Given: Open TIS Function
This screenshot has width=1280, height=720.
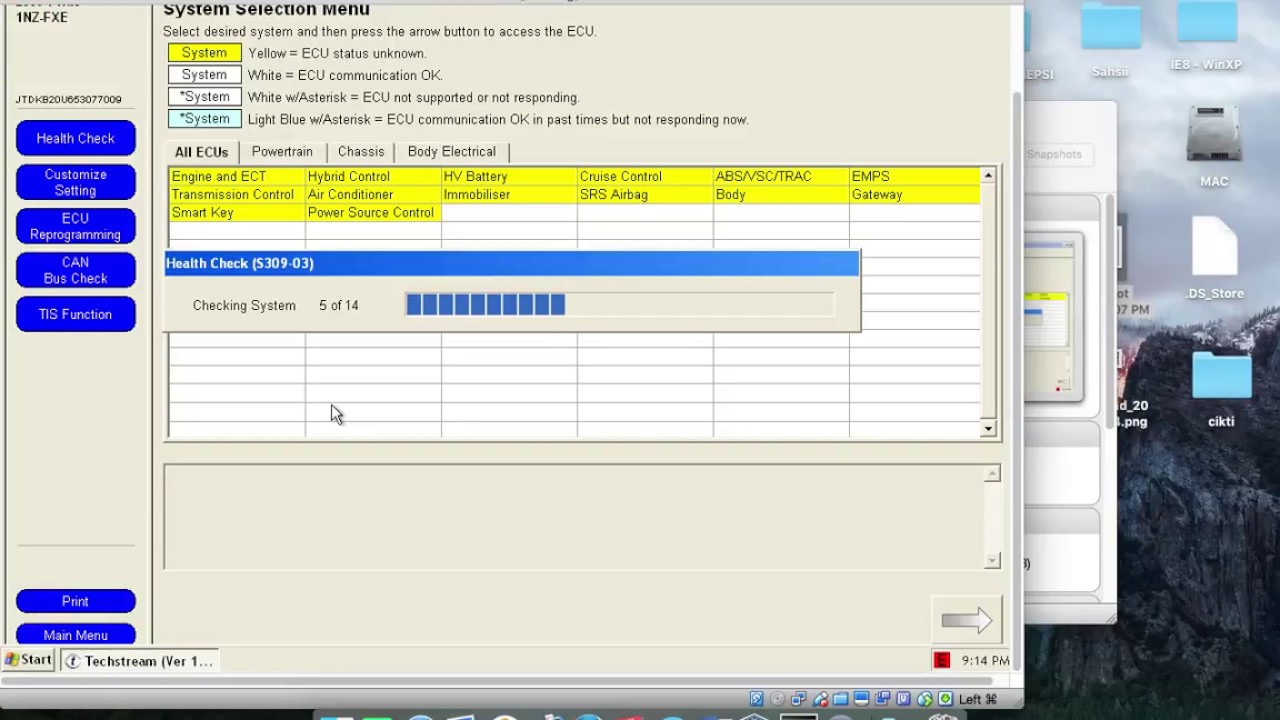Looking at the screenshot, I should pos(76,314).
